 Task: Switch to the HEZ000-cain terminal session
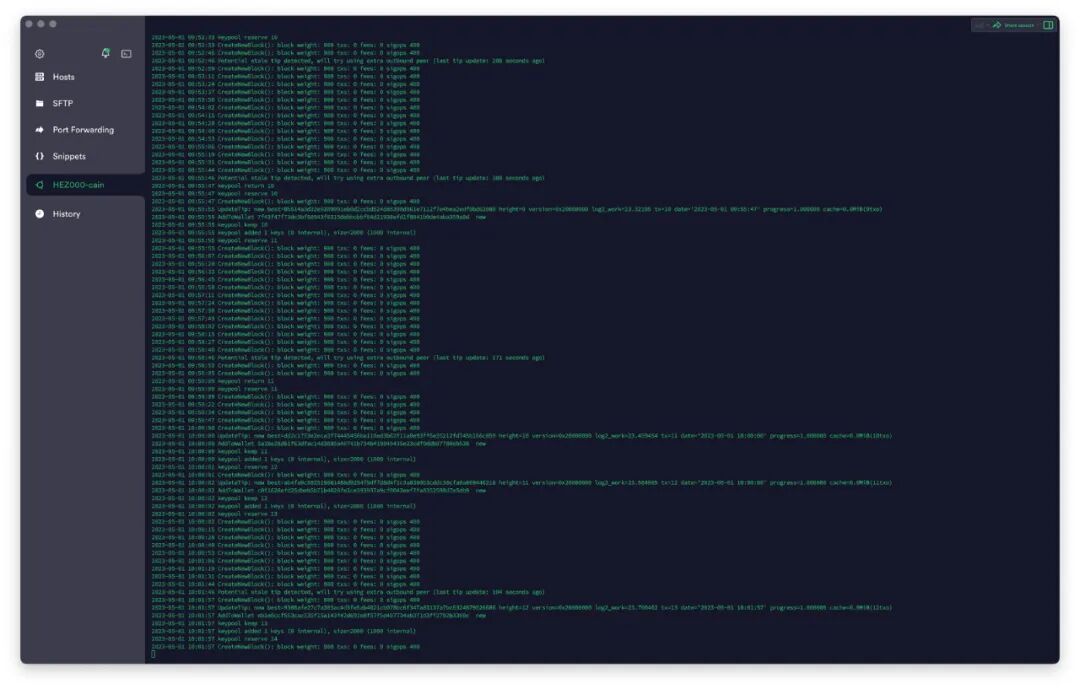[x=85, y=185]
